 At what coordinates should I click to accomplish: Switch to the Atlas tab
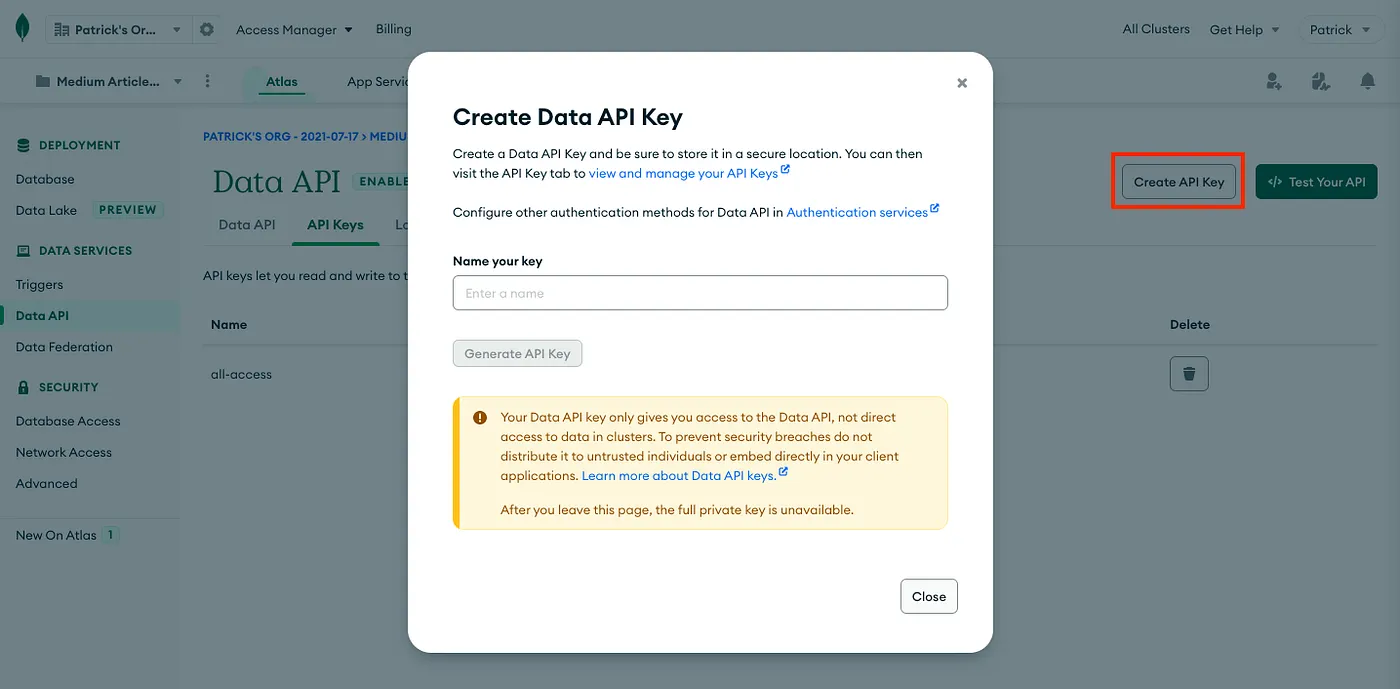coord(282,81)
